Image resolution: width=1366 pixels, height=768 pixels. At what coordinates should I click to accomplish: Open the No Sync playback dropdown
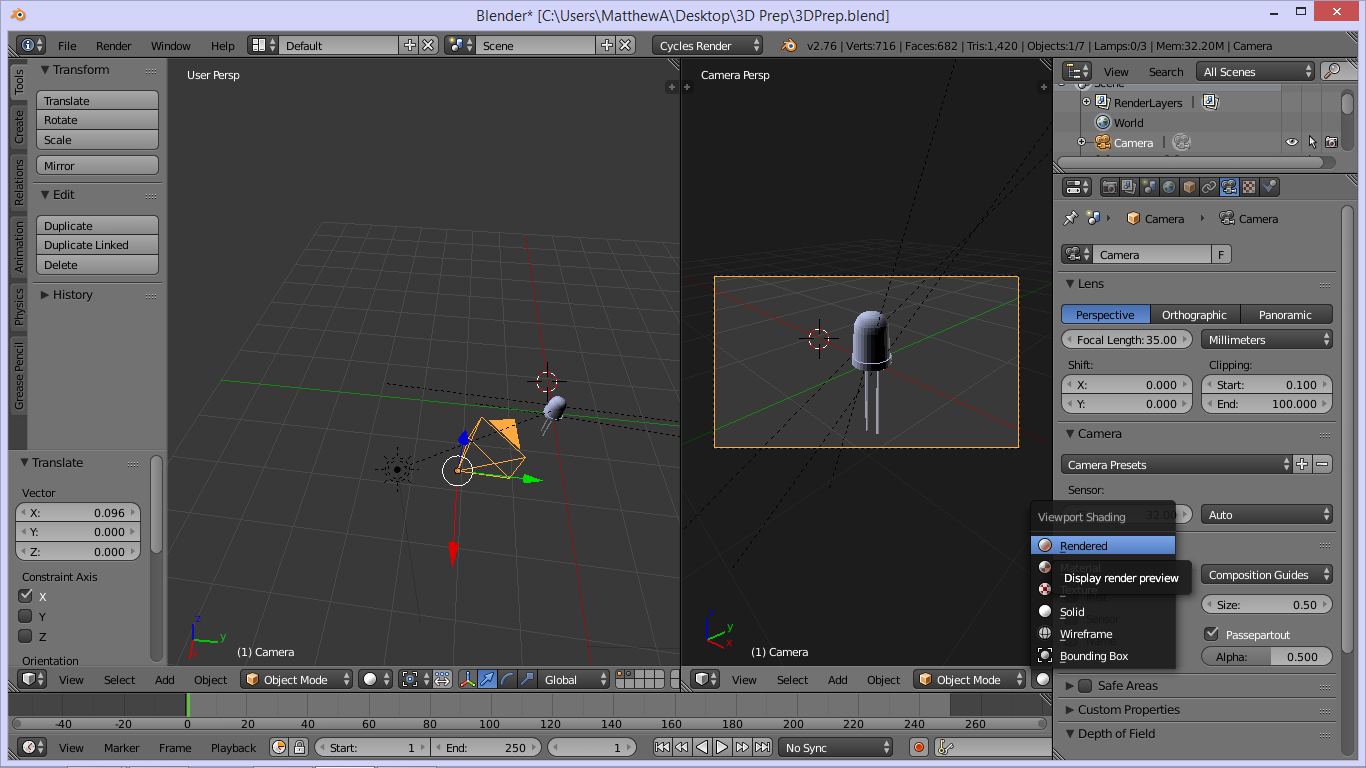[x=836, y=747]
